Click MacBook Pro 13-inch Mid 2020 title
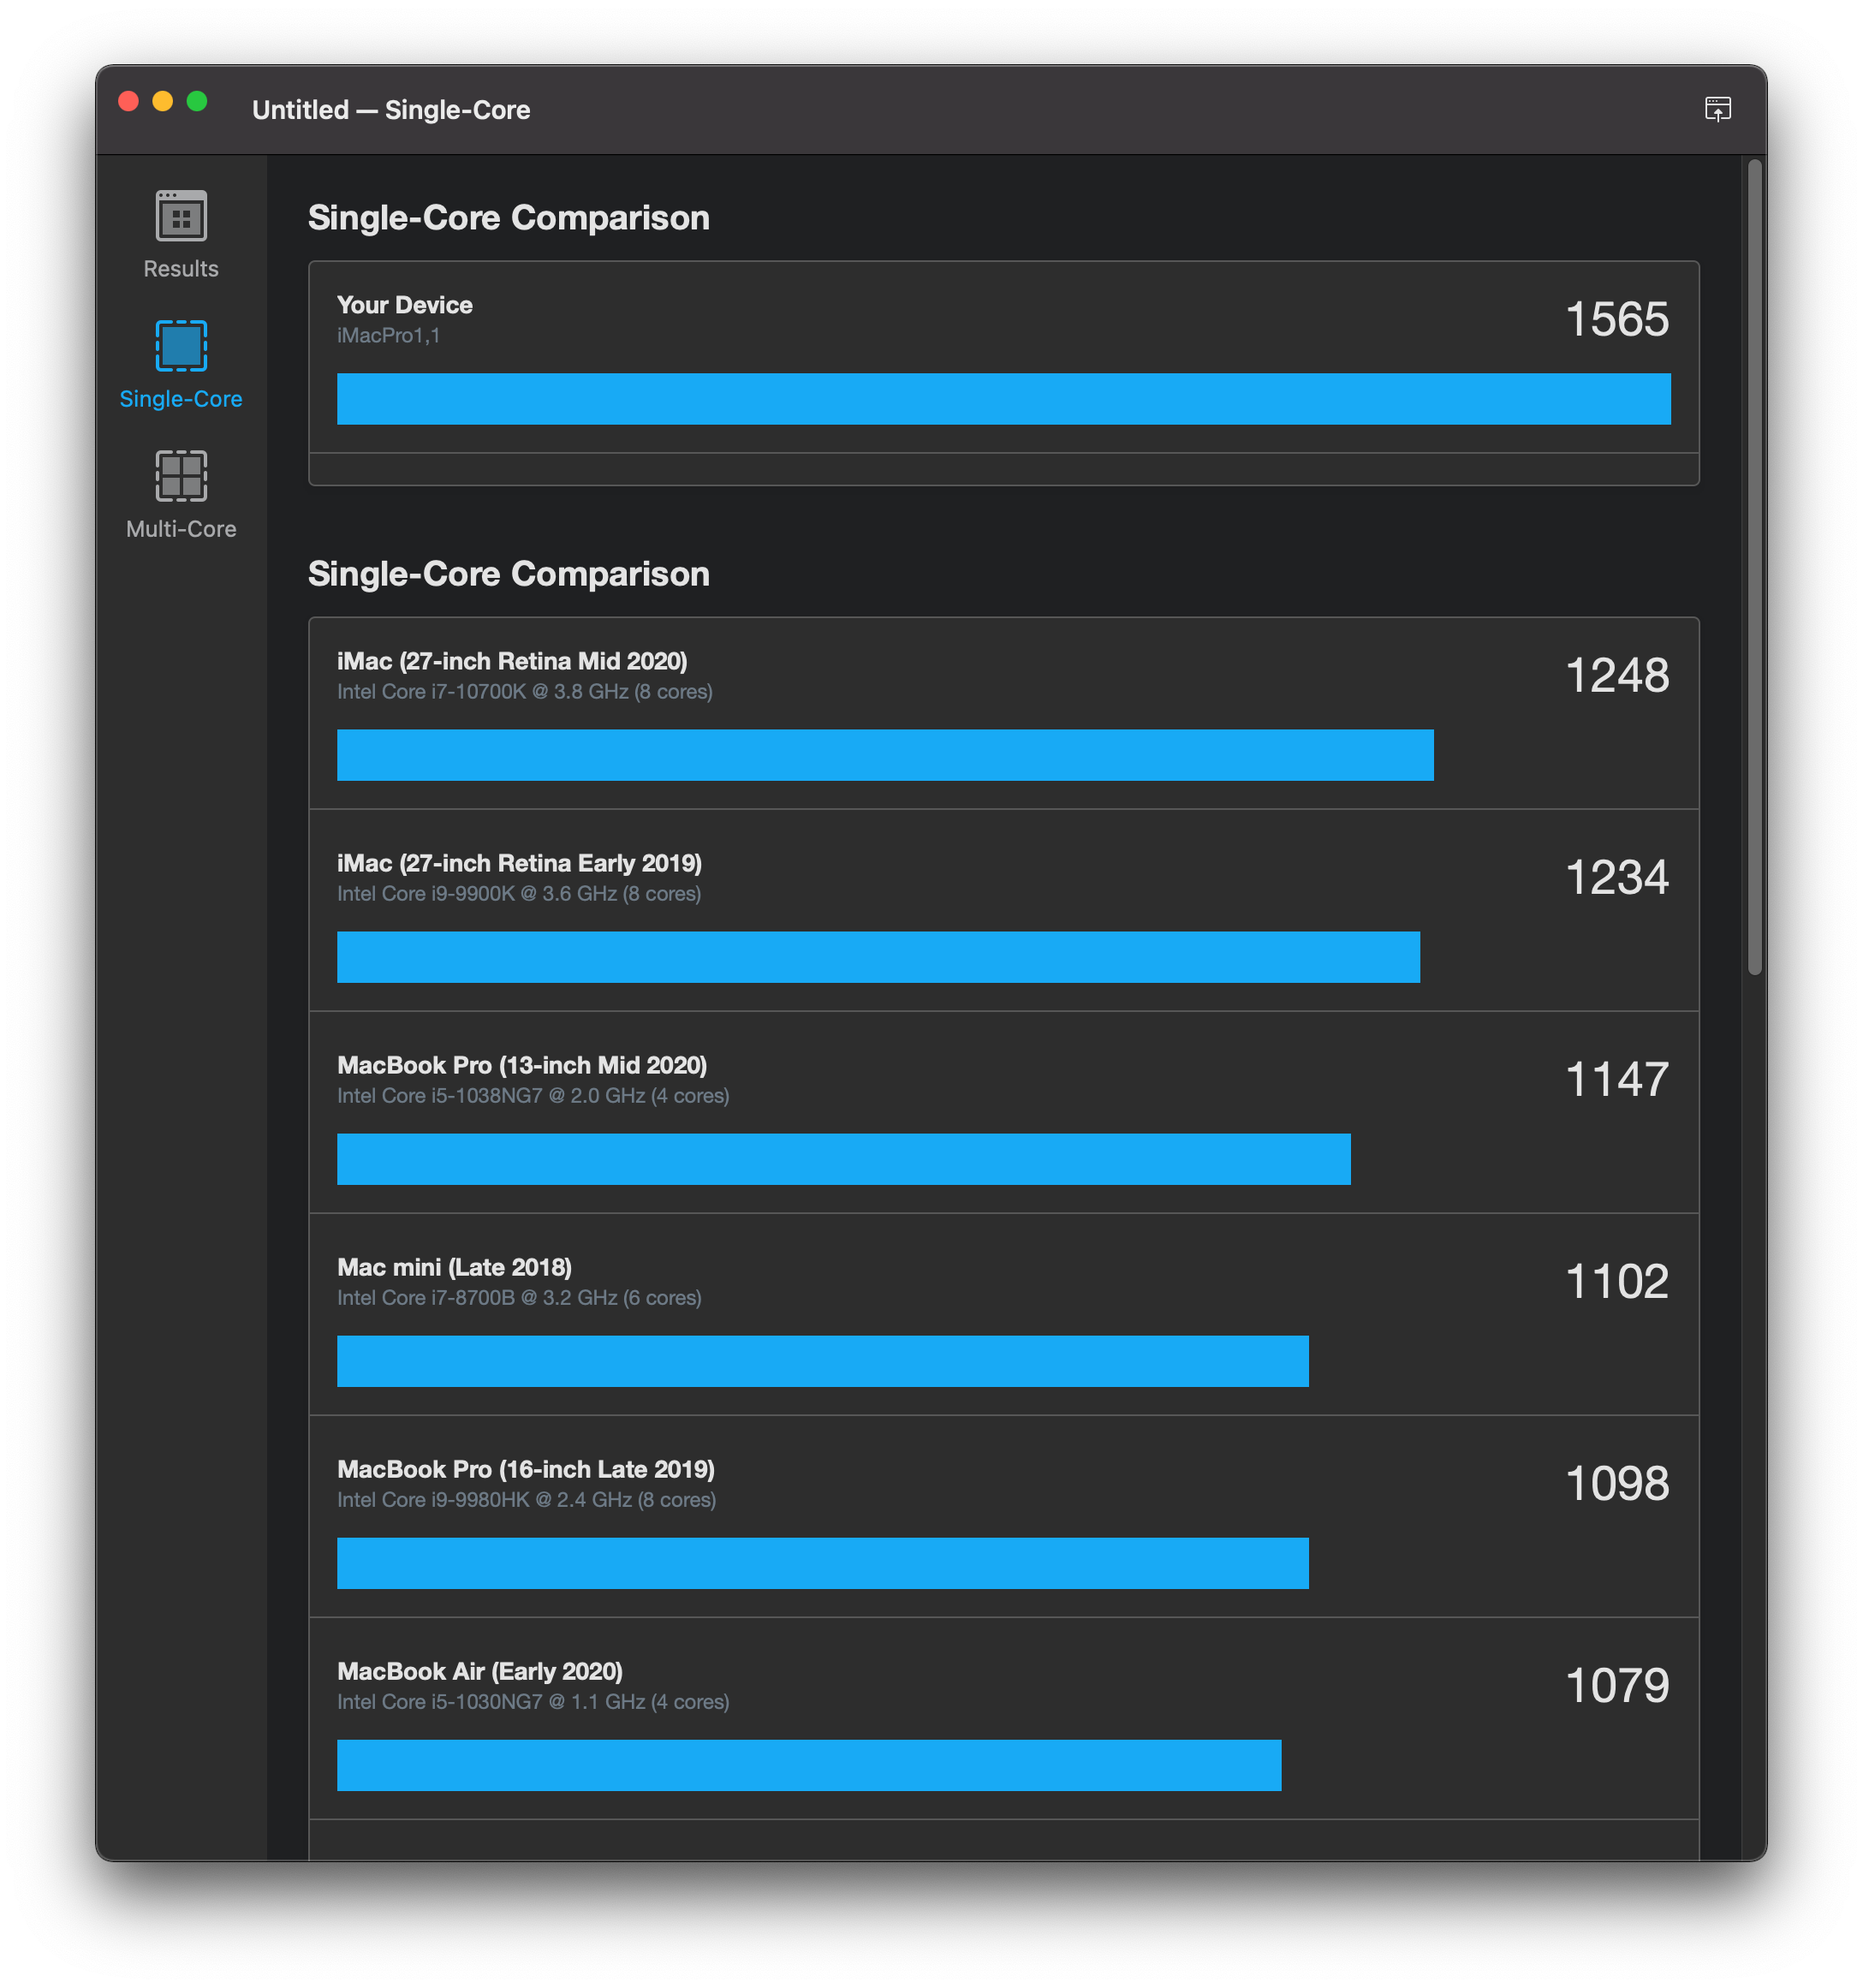 point(522,1065)
